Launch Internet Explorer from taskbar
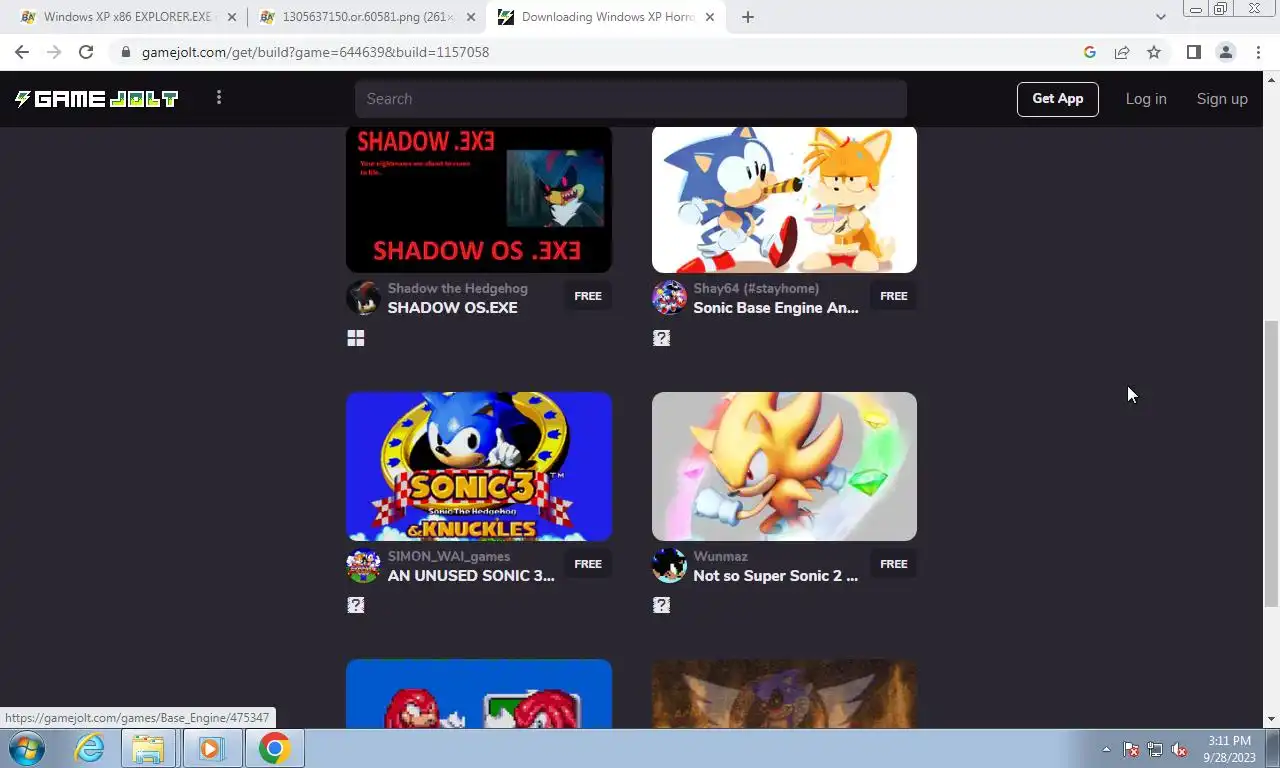 coord(89,748)
